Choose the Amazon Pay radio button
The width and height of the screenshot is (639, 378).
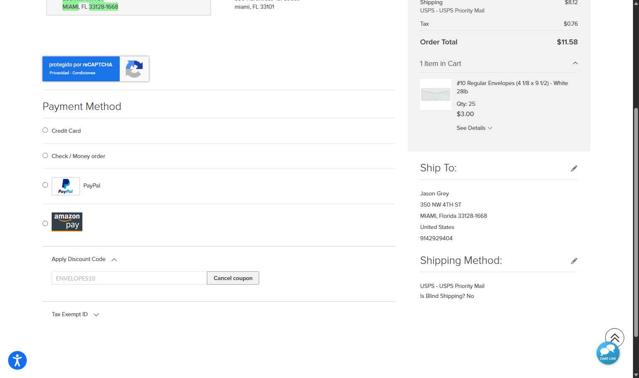(45, 223)
